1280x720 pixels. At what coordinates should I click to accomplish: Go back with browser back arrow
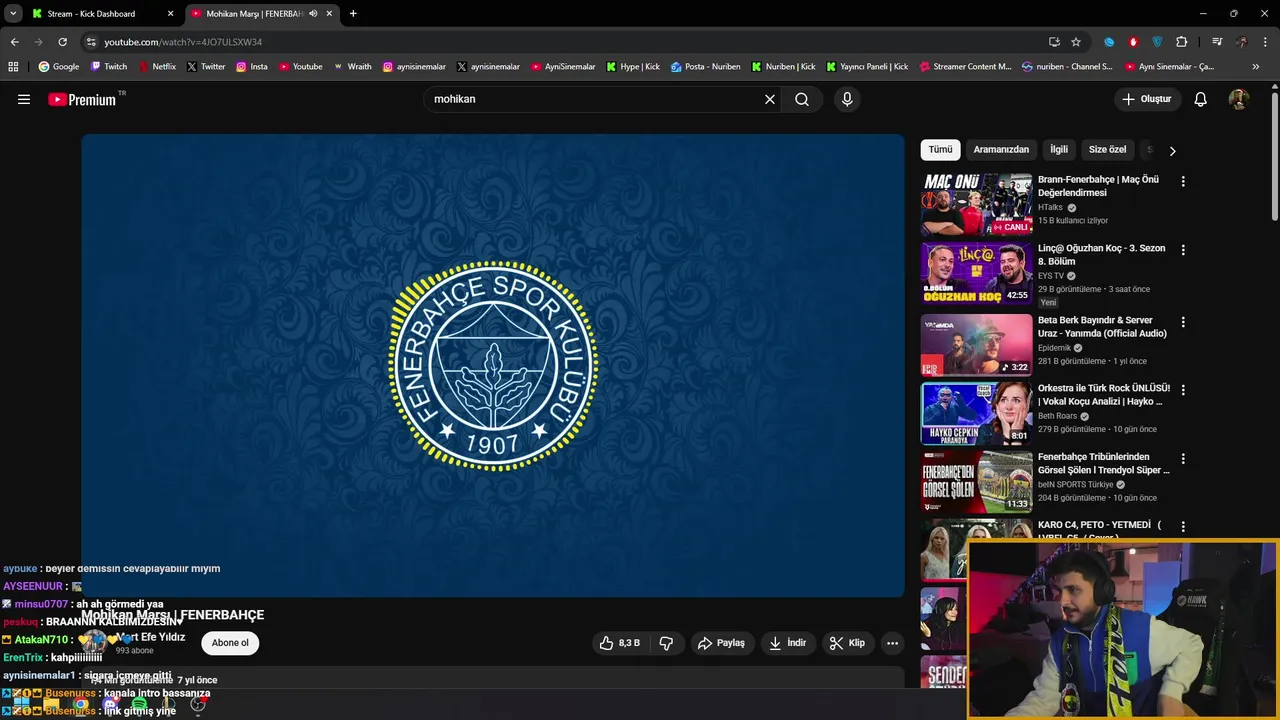coord(14,42)
